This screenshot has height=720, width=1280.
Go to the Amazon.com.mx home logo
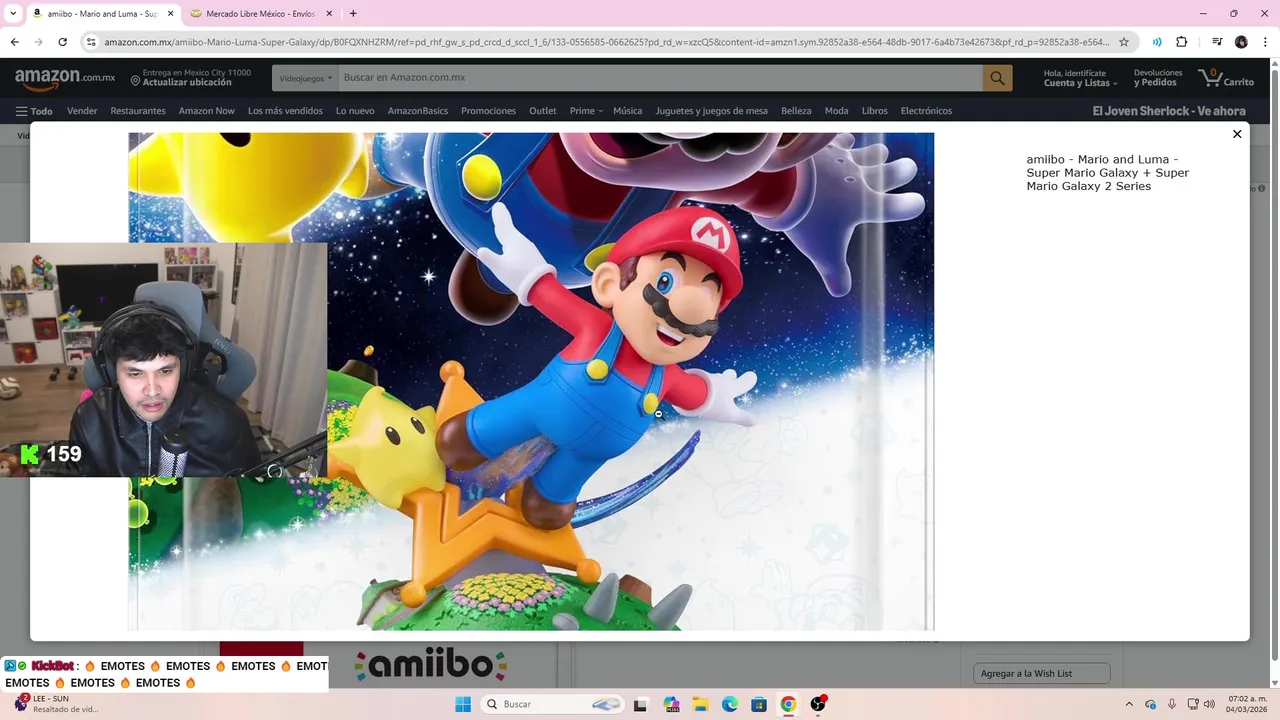point(65,78)
